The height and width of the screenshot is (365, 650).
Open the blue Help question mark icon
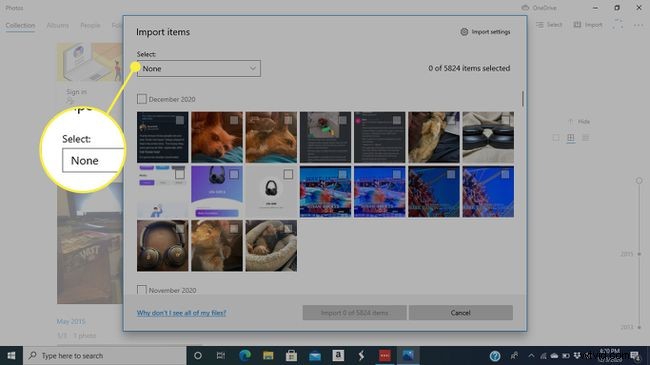[x=495, y=355]
